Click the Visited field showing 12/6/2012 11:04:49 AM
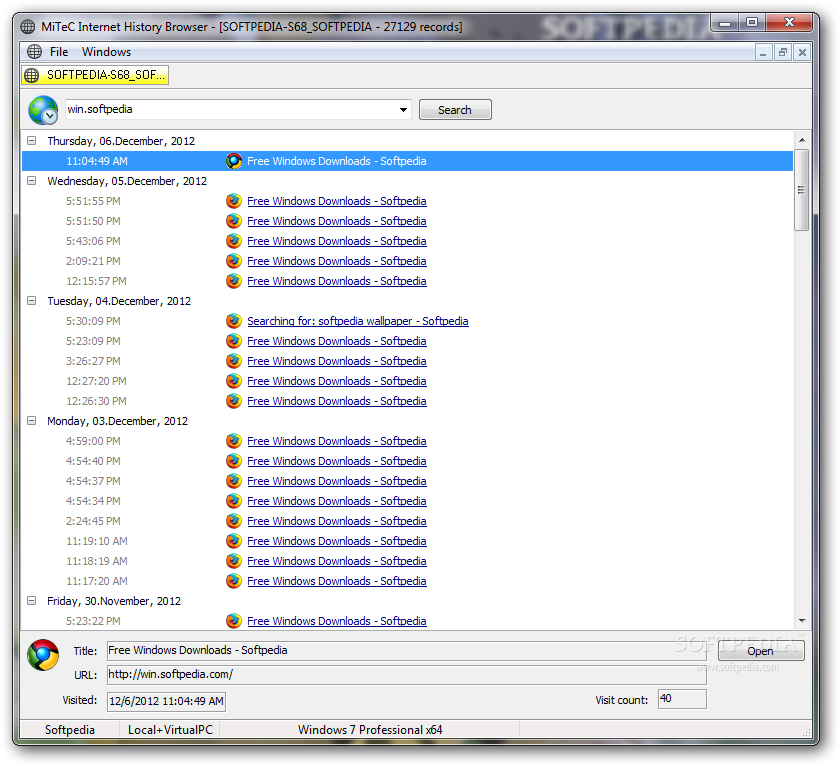This screenshot has width=840, height=766. point(166,701)
